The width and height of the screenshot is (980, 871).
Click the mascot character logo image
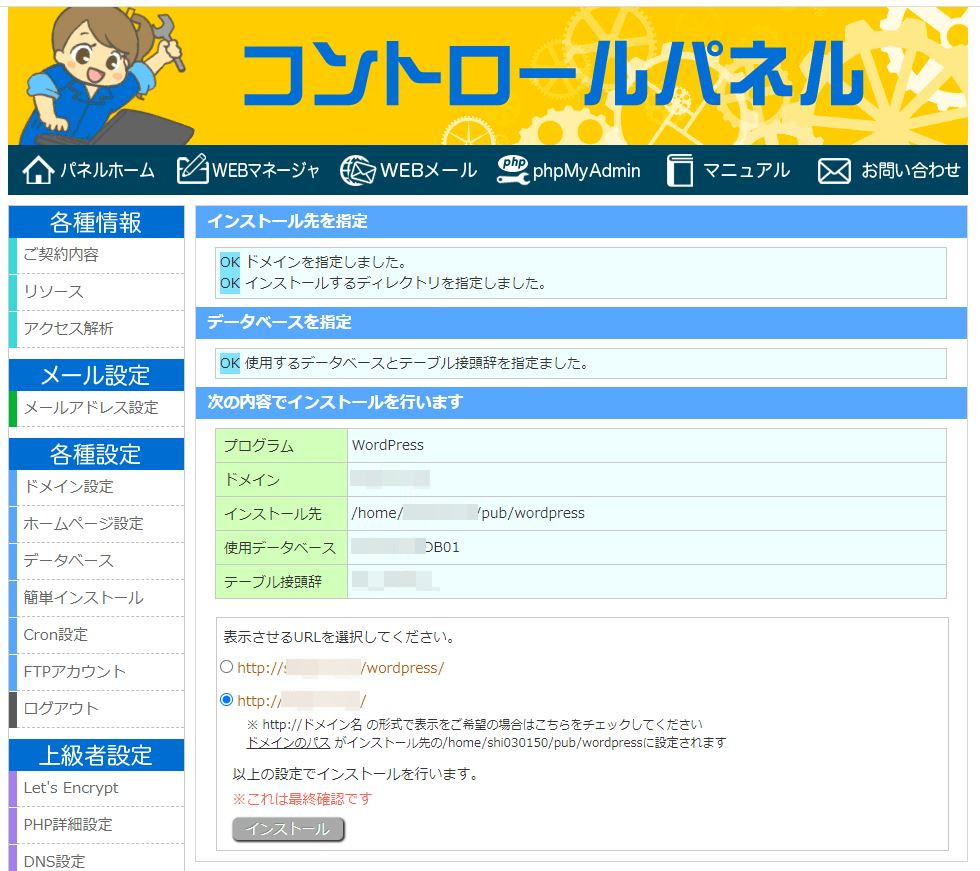[x=102, y=76]
